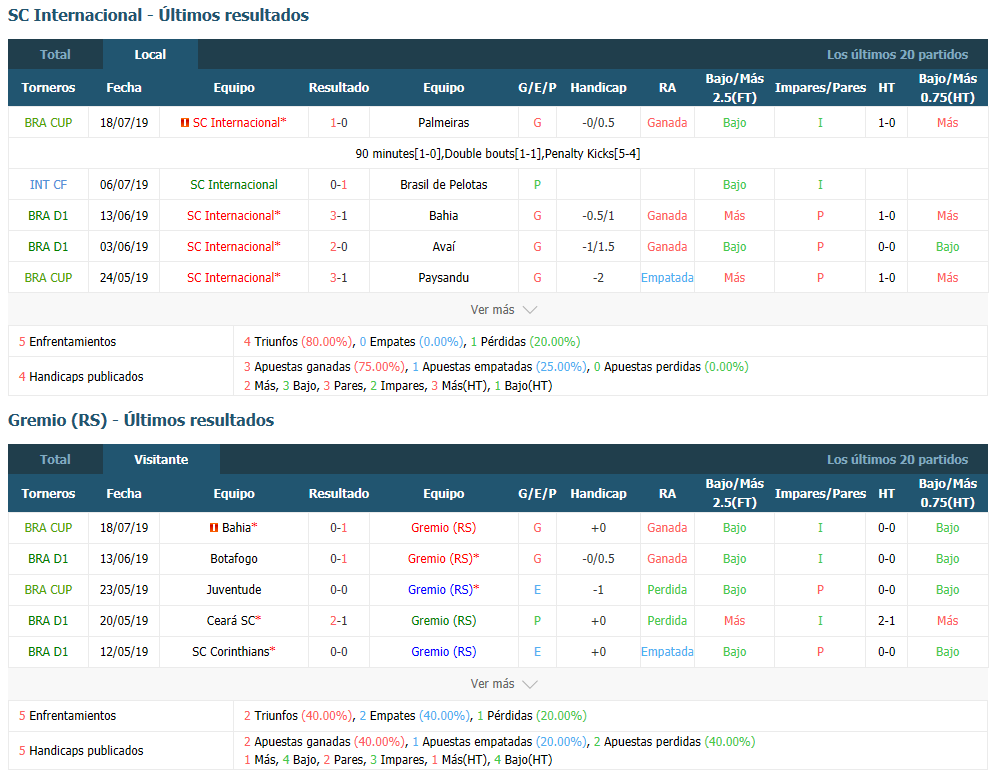The height and width of the screenshot is (775, 994).
Task: Click the date 20/05/19
Action: click(x=124, y=621)
